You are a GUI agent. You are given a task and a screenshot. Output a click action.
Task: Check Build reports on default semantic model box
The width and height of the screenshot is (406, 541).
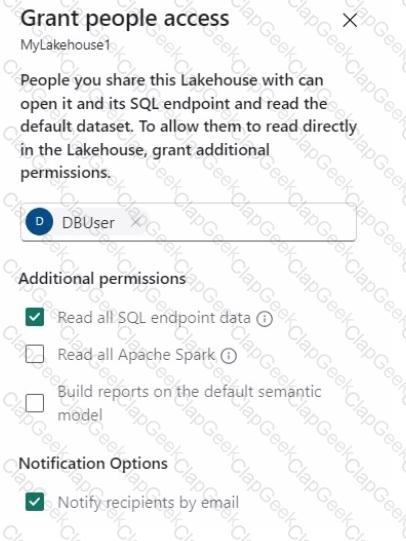point(34,403)
